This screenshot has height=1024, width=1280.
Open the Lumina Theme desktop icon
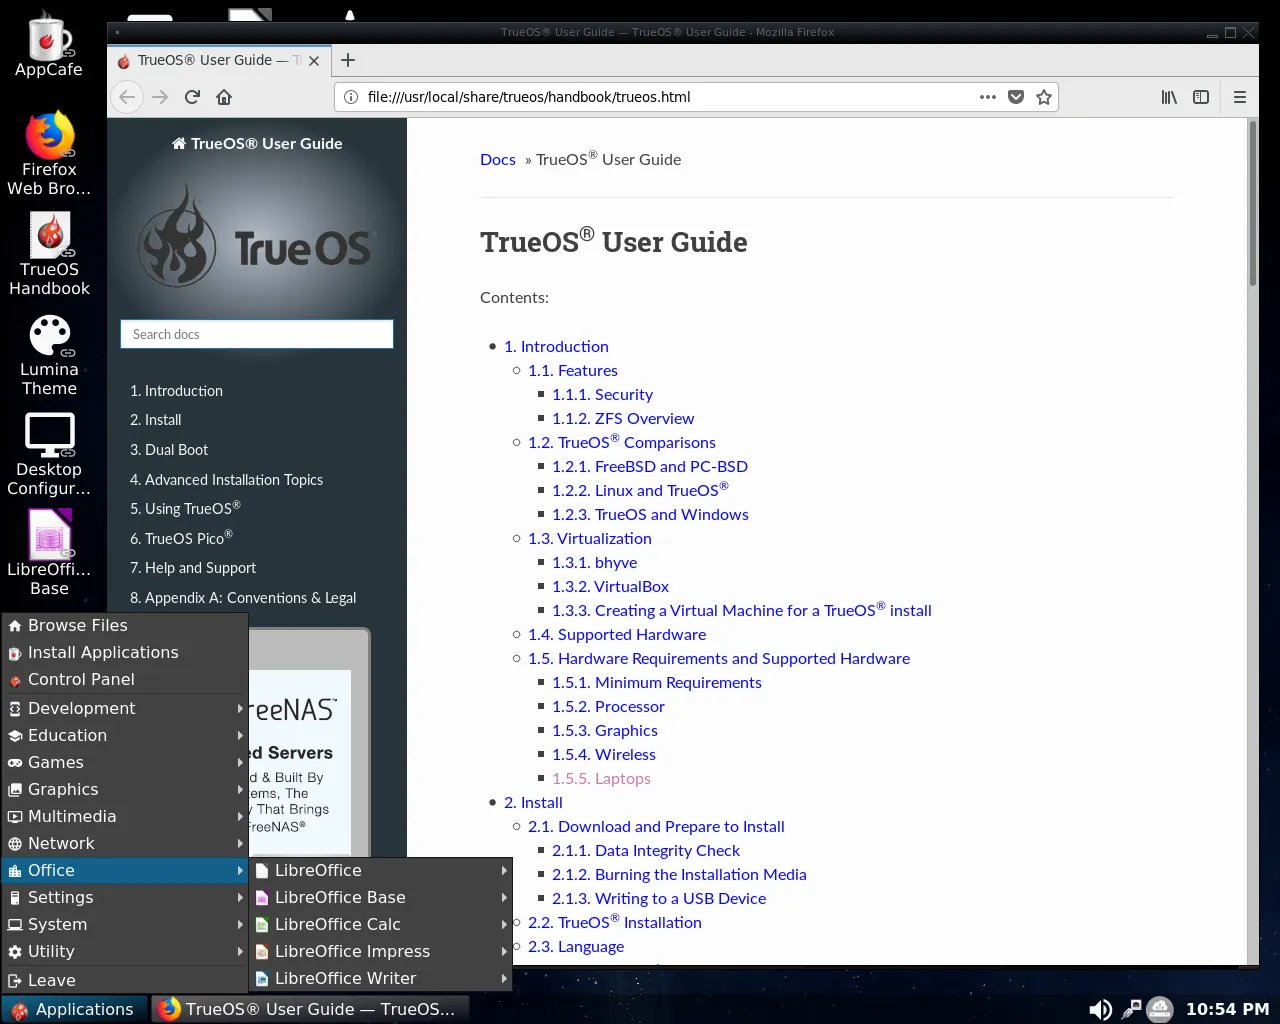click(x=49, y=354)
